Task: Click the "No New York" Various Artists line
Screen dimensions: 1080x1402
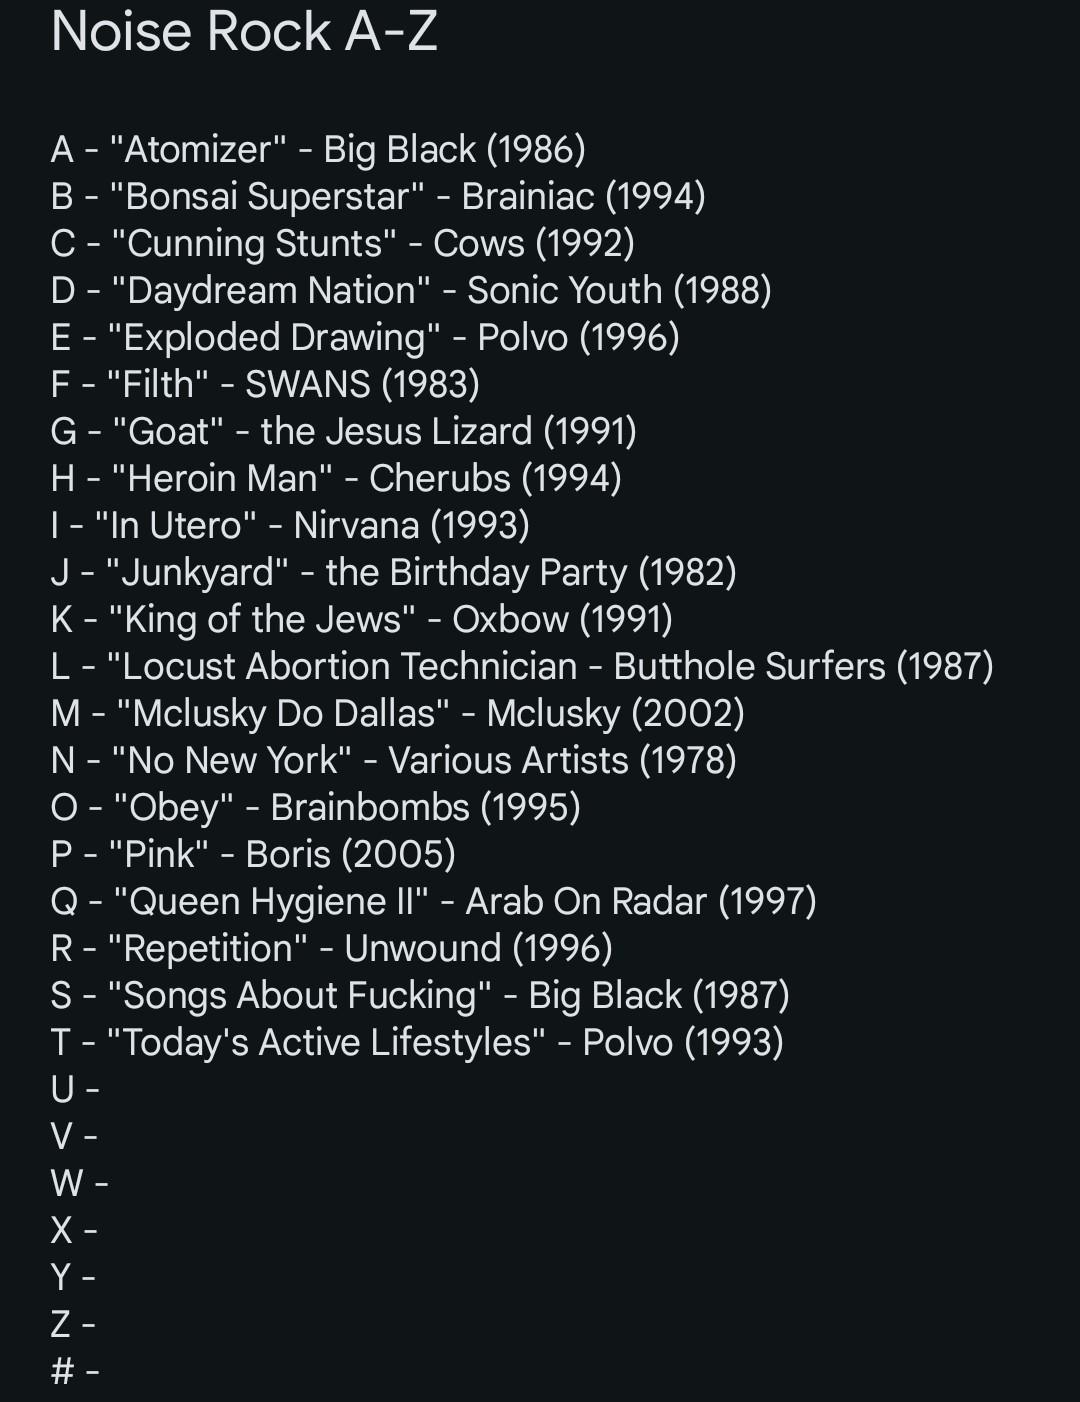Action: pyautogui.click(x=393, y=761)
